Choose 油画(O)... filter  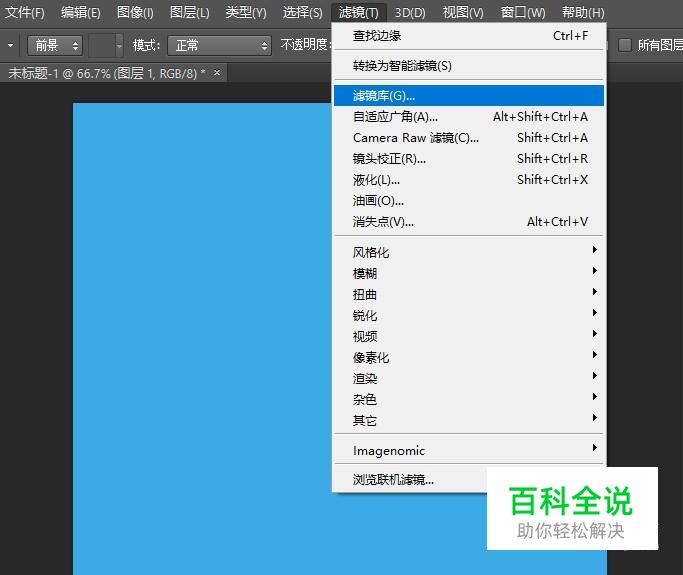point(469,200)
